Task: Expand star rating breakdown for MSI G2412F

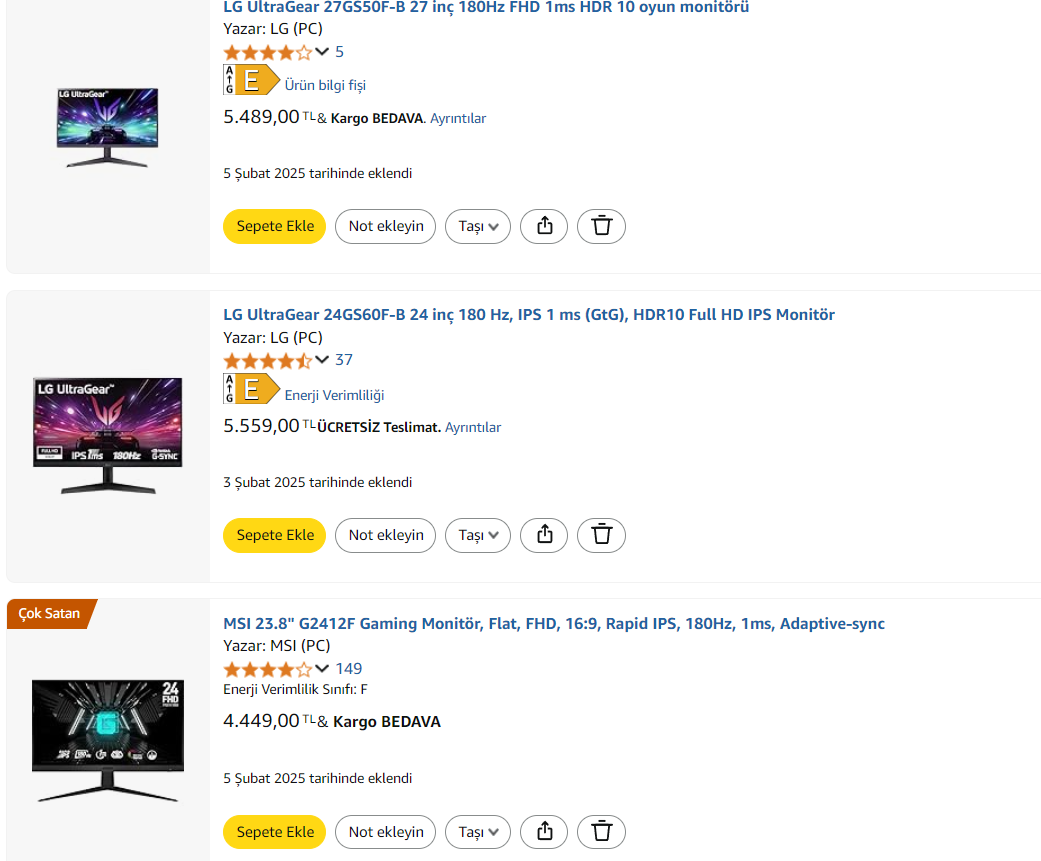Action: point(322,669)
